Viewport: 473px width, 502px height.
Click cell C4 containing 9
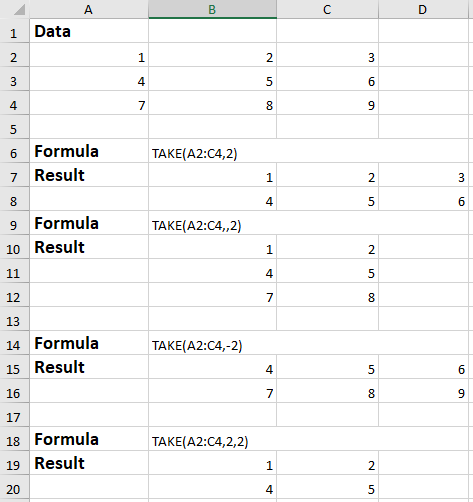327,103
